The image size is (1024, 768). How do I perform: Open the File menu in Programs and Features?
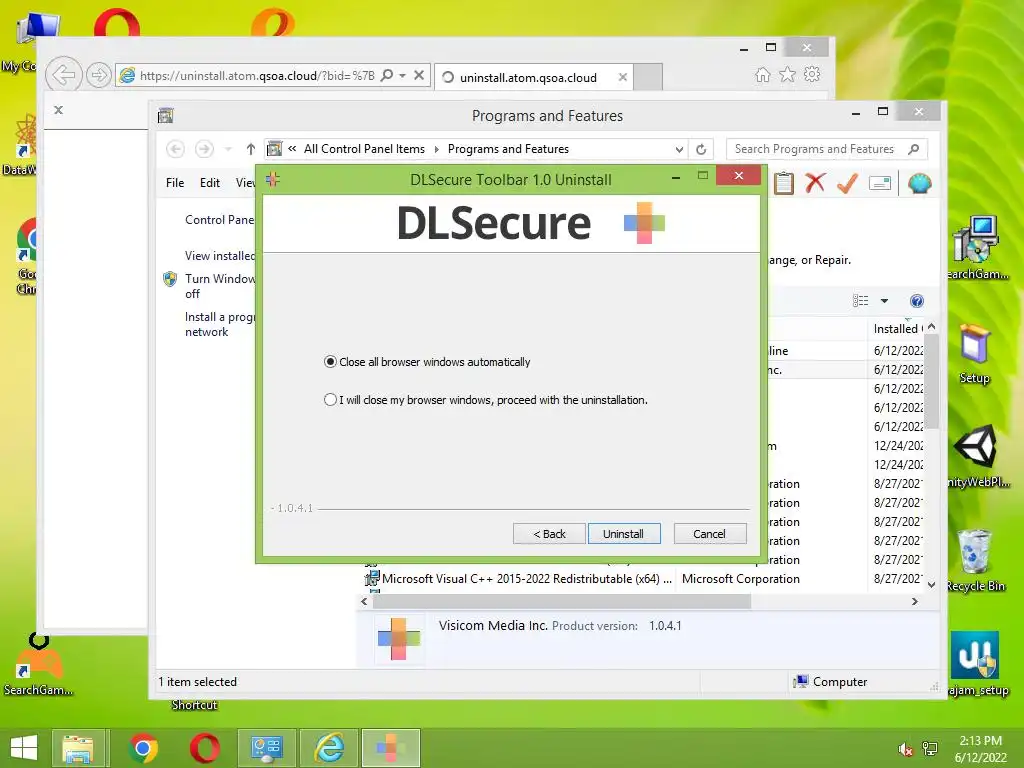pyautogui.click(x=175, y=183)
